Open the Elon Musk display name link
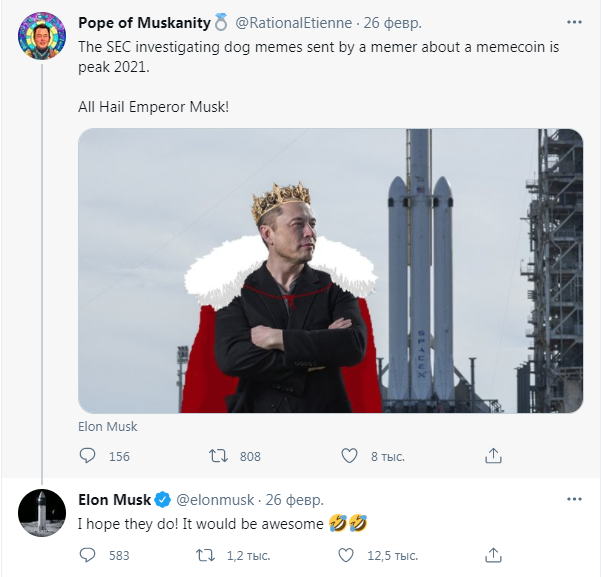The width and height of the screenshot is (601, 577). tap(114, 499)
